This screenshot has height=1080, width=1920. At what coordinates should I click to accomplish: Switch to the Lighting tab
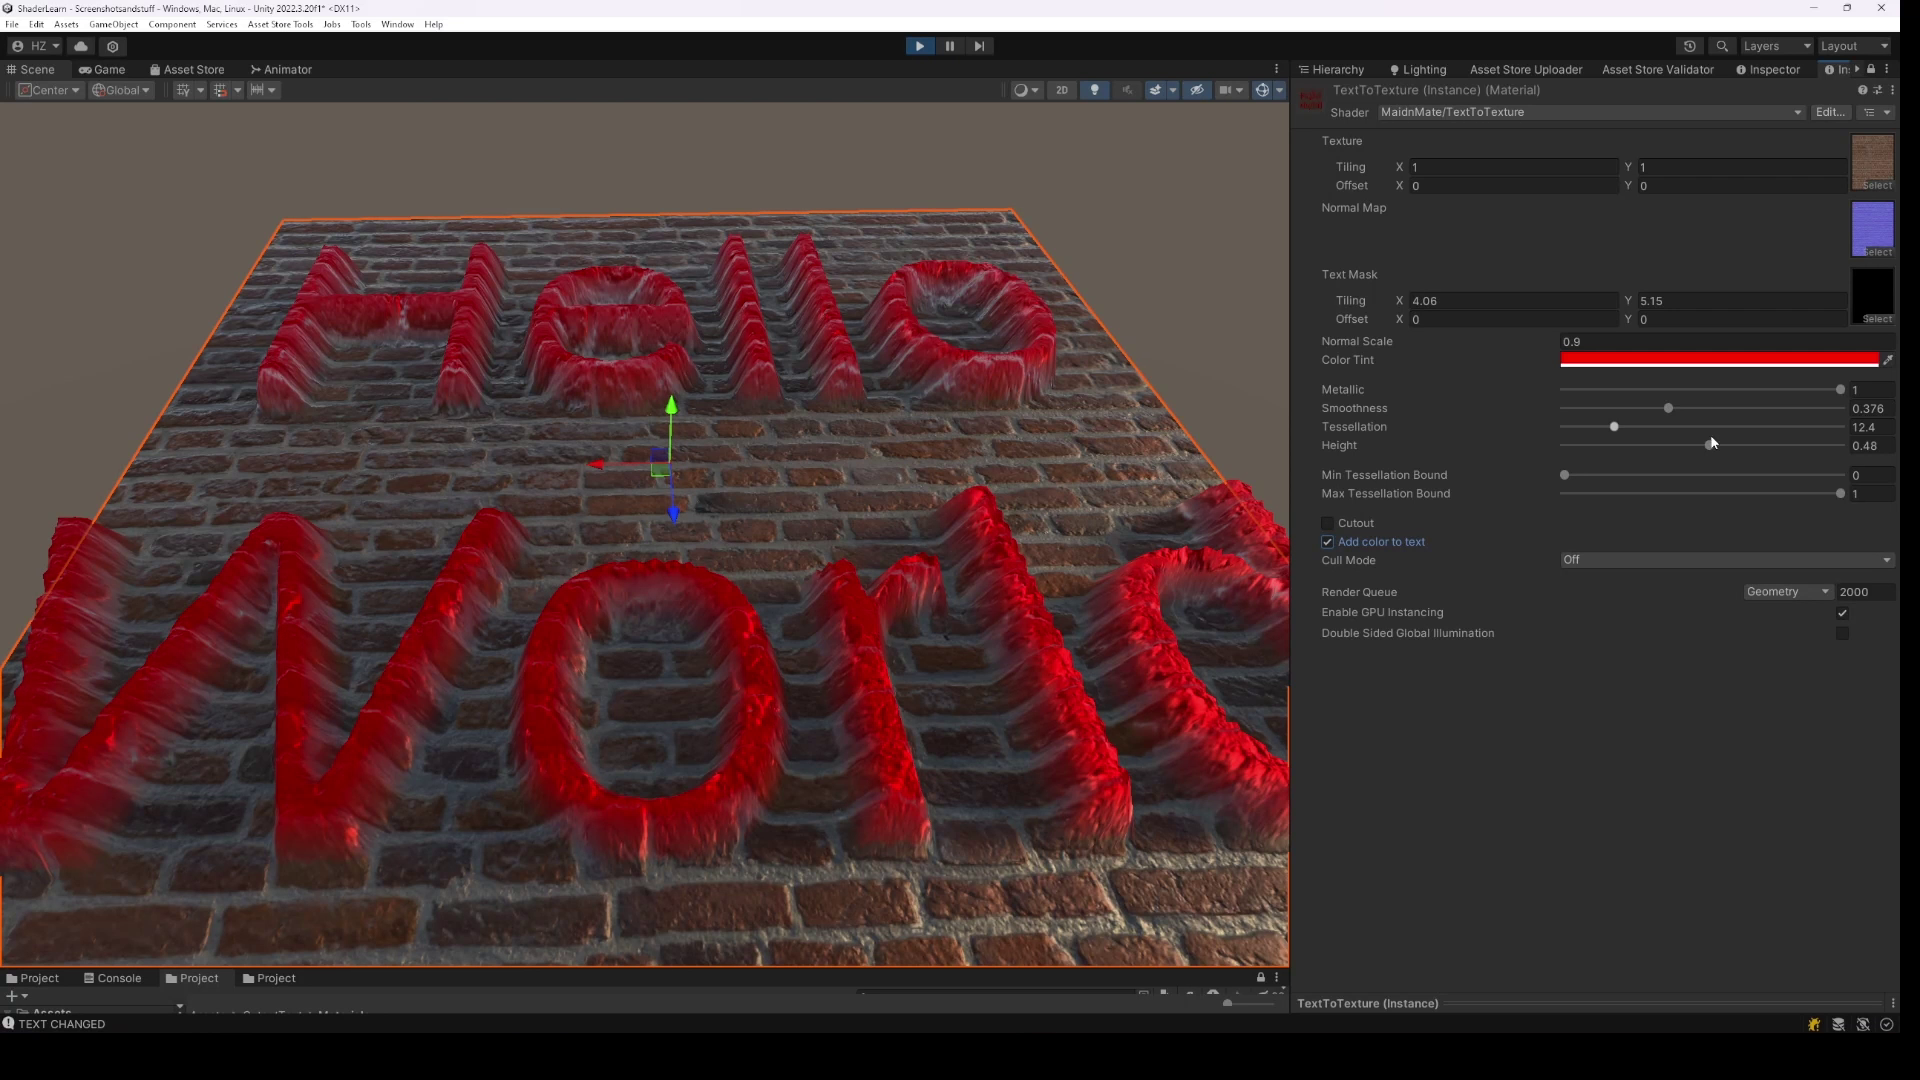coord(1418,69)
